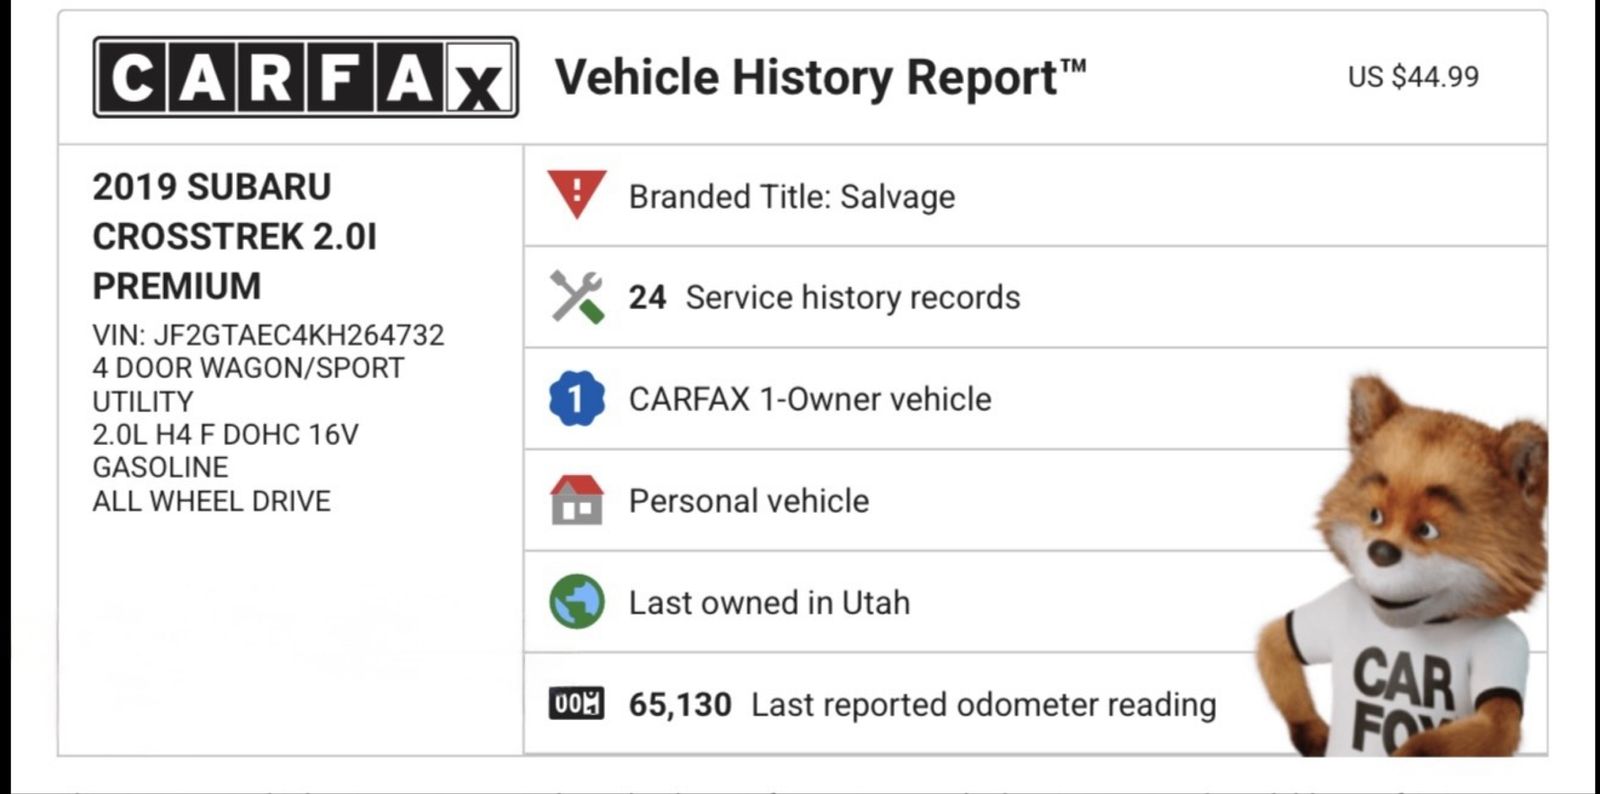Screen dimensions: 1600x794
Task: Click the Last owned in Utah text
Action: [769, 603]
